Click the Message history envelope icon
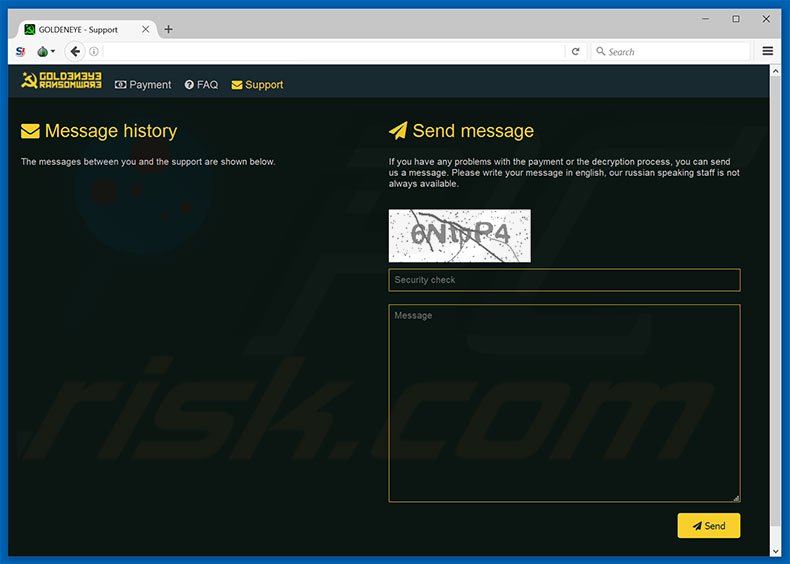Image resolution: width=790 pixels, height=564 pixels. click(x=30, y=131)
